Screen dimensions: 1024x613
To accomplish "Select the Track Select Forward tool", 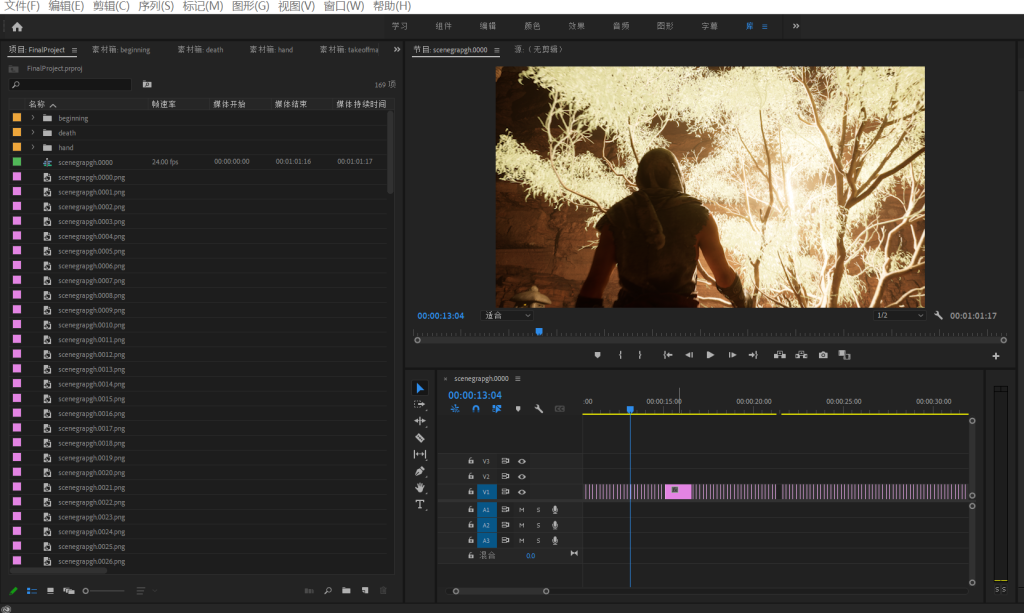I will coord(420,405).
